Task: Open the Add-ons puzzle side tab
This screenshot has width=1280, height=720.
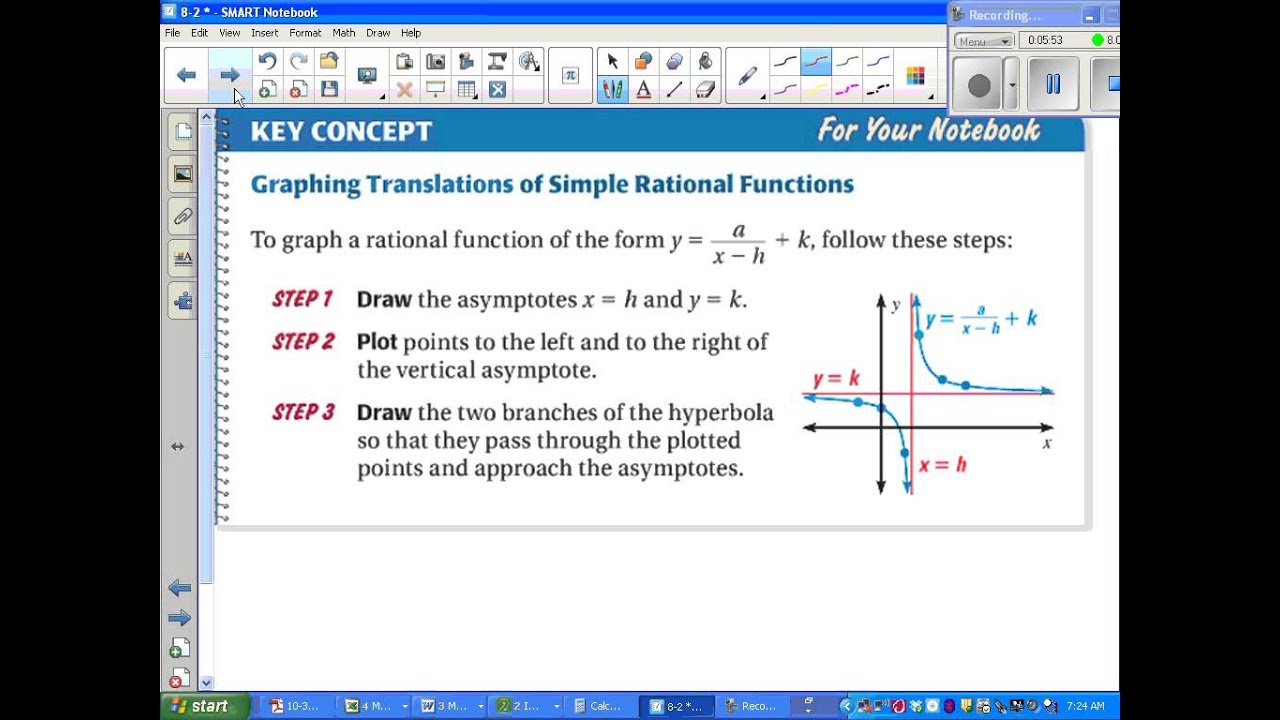Action: point(183,301)
